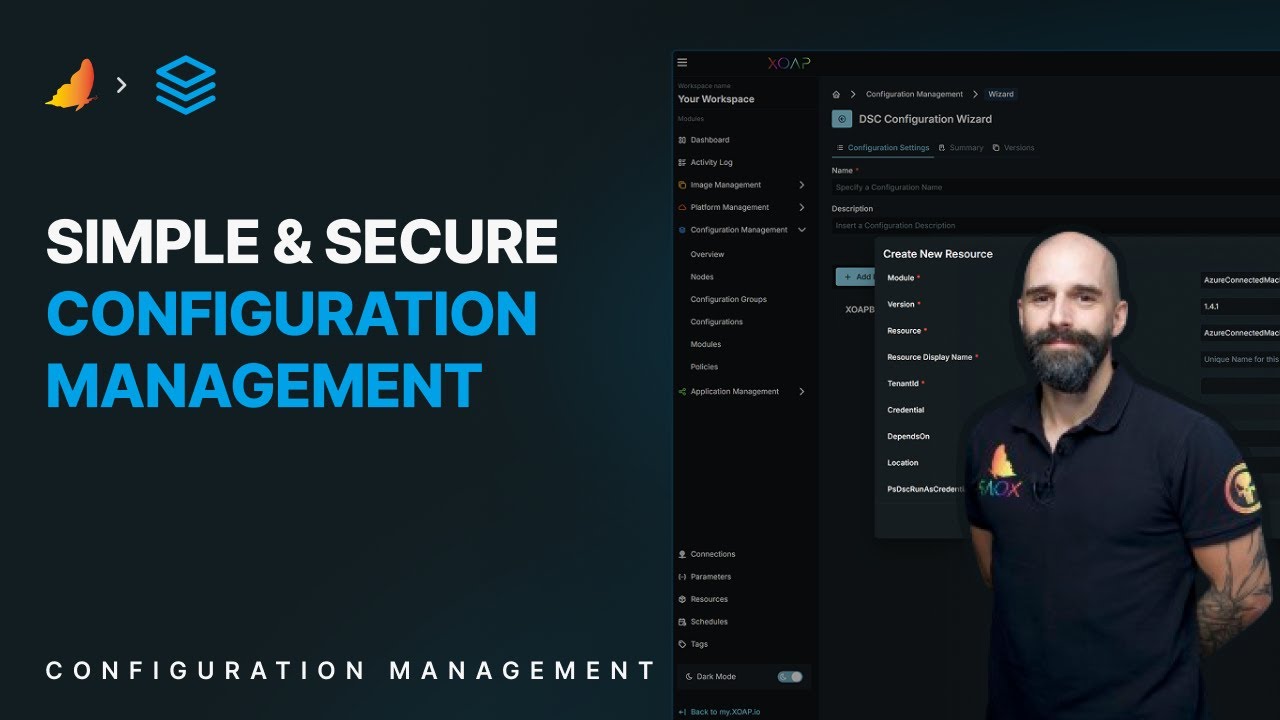Collapse the Configuration Management section

[x=802, y=230]
